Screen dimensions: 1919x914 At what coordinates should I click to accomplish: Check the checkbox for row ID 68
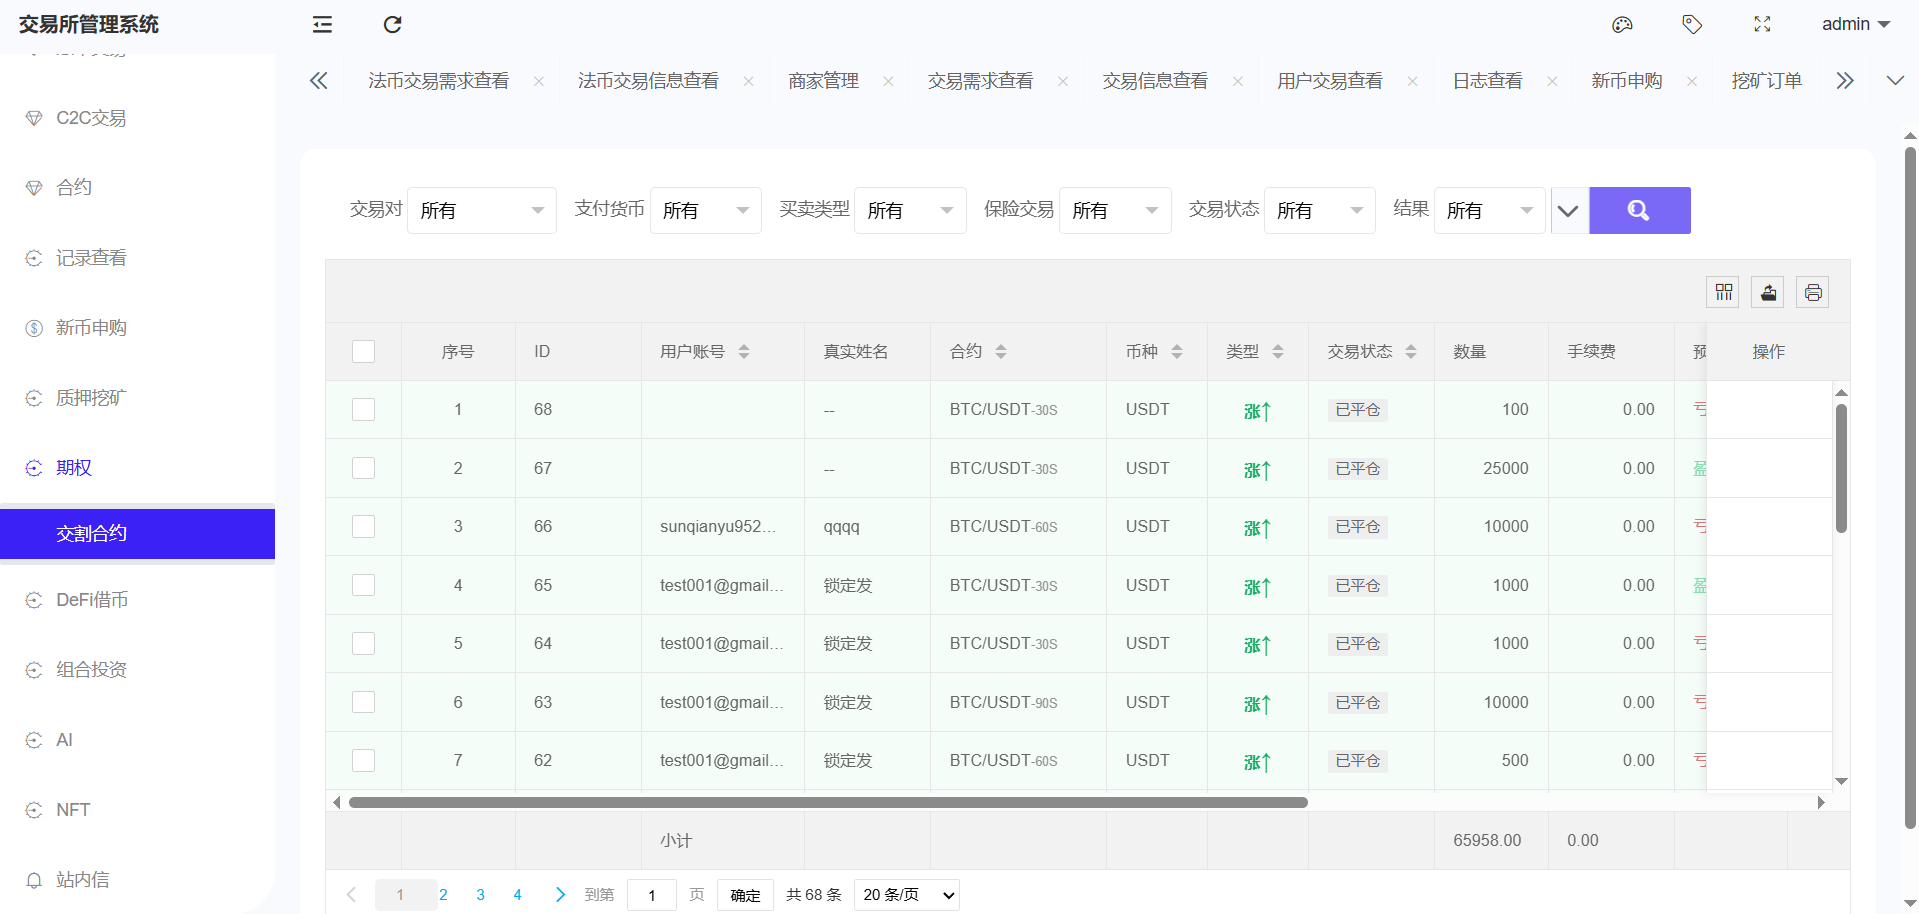(363, 410)
